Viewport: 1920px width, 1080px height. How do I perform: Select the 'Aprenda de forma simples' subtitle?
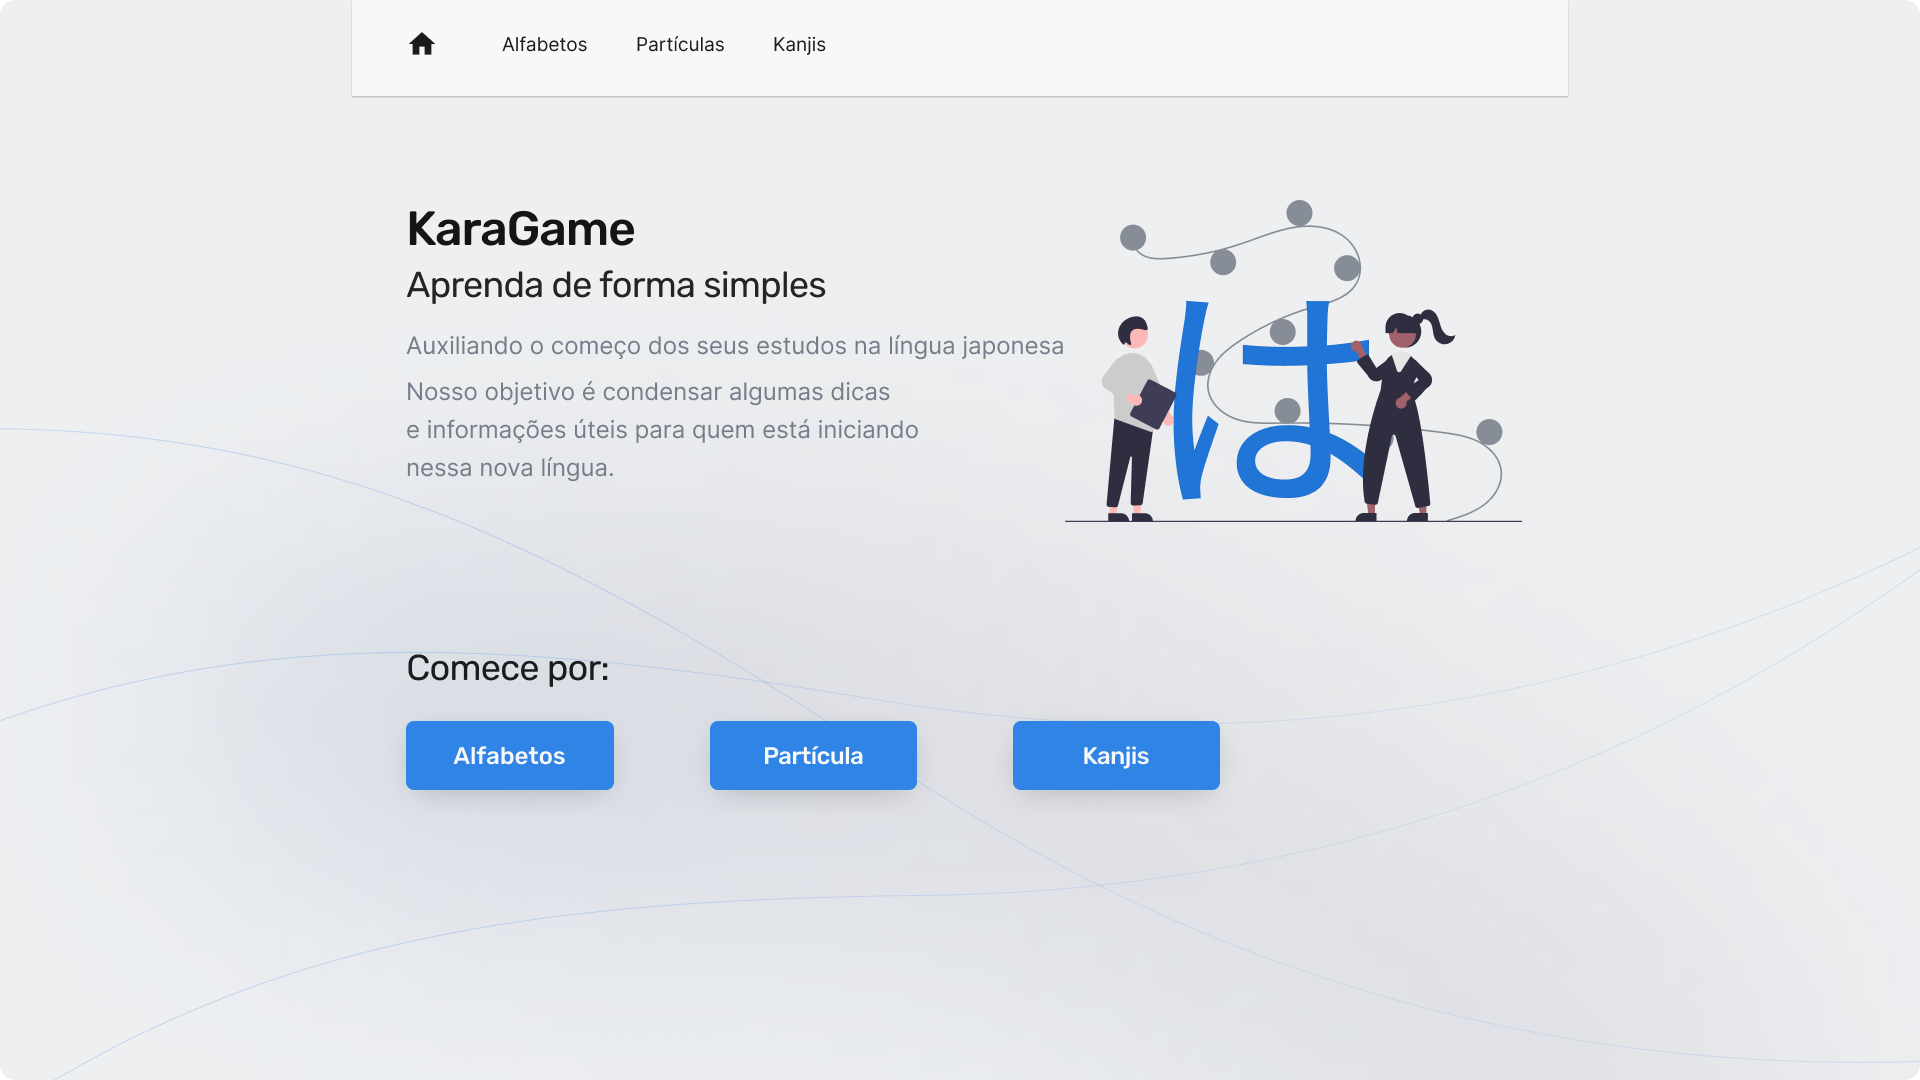coord(616,285)
